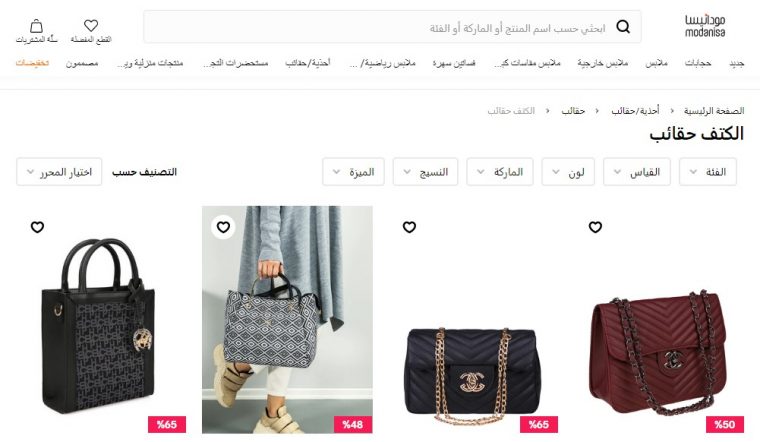Expand the القياس filter dropdown
The height and width of the screenshot is (442, 760).
point(637,172)
